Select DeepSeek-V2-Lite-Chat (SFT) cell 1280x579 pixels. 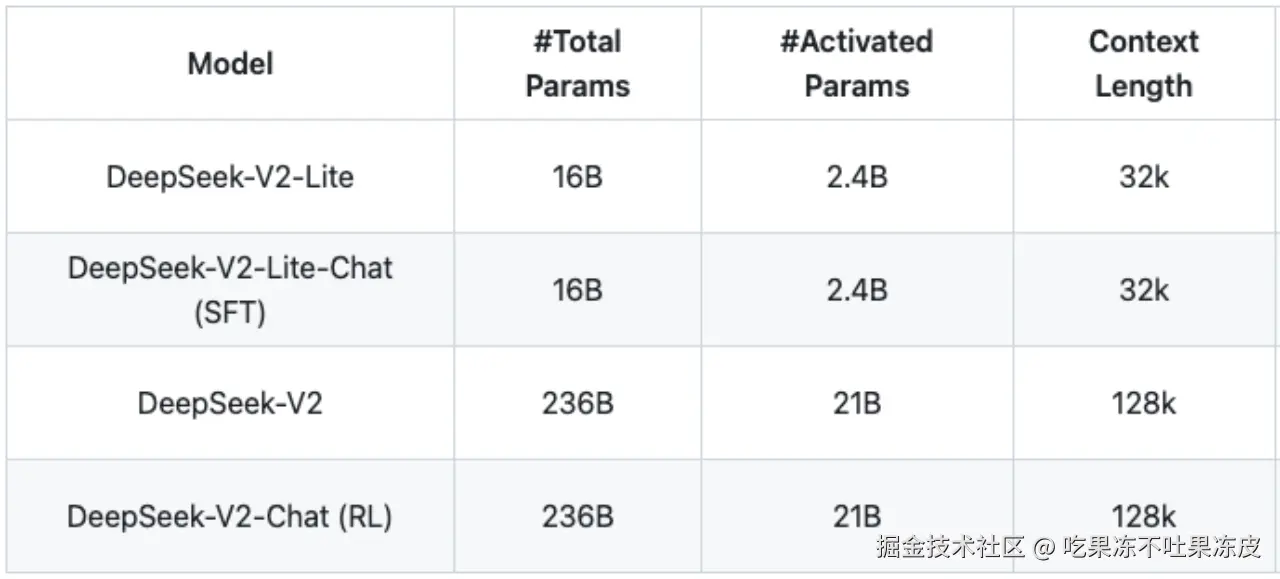(x=230, y=290)
